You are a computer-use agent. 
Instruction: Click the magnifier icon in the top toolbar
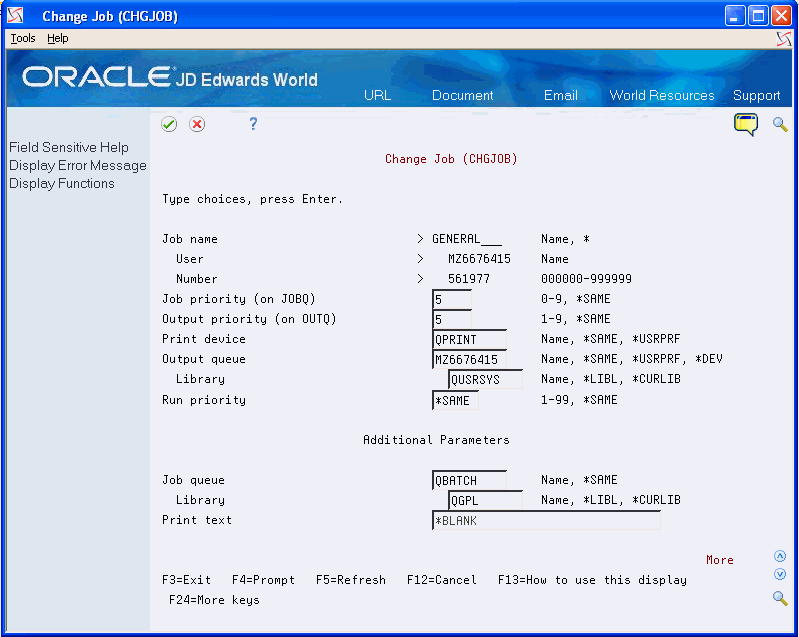click(780, 124)
